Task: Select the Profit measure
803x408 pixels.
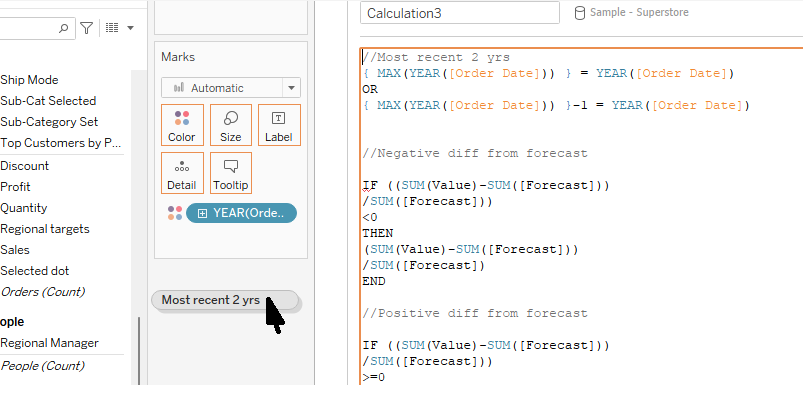Action: [x=16, y=187]
